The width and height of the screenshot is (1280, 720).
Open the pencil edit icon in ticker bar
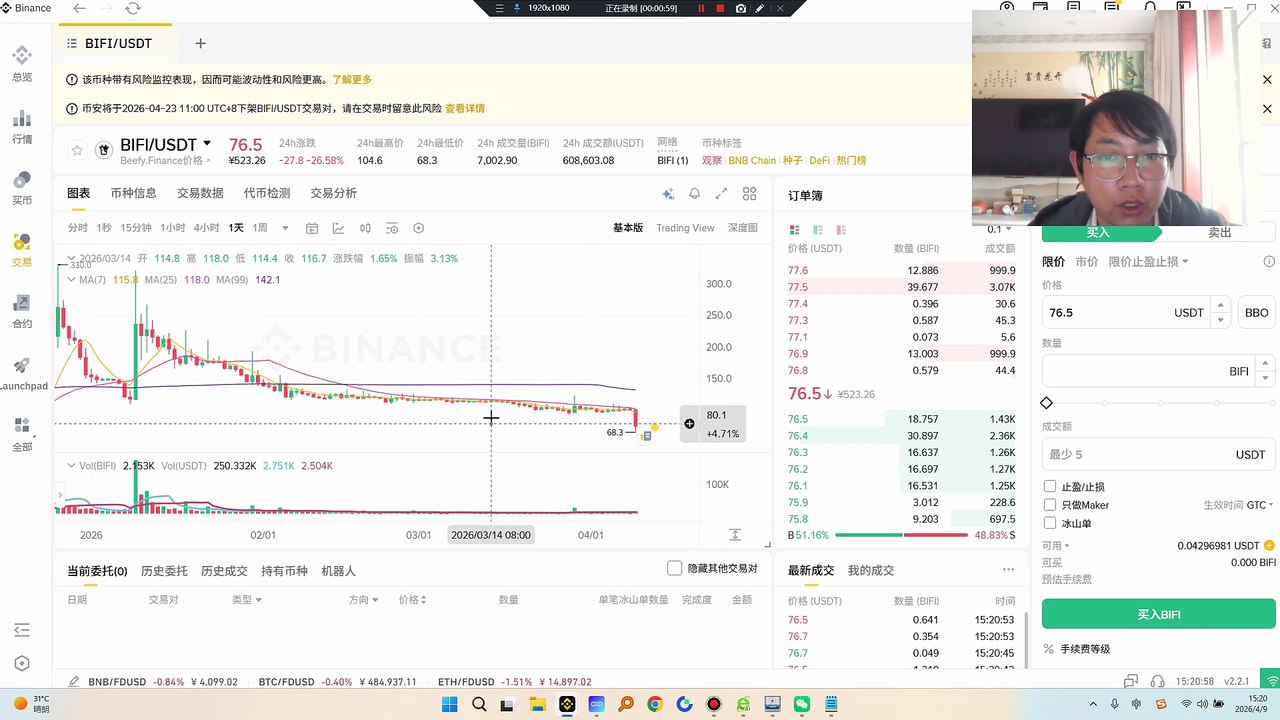coord(74,682)
